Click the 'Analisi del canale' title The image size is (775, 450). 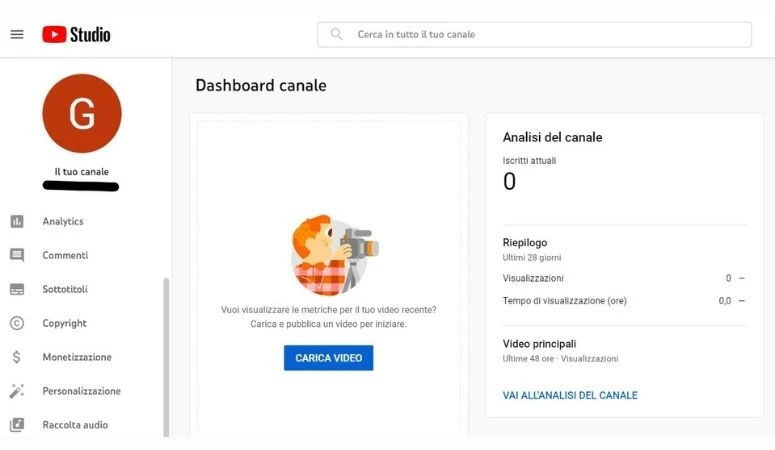coord(553,137)
